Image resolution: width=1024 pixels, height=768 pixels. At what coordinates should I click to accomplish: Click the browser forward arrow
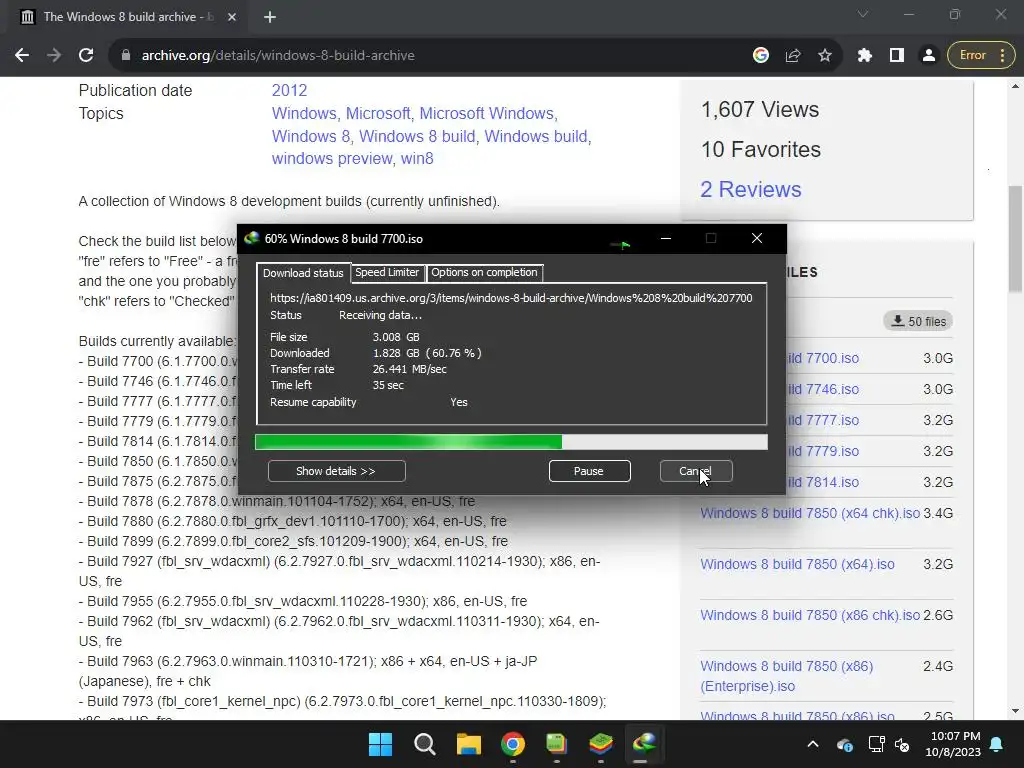pos(54,56)
